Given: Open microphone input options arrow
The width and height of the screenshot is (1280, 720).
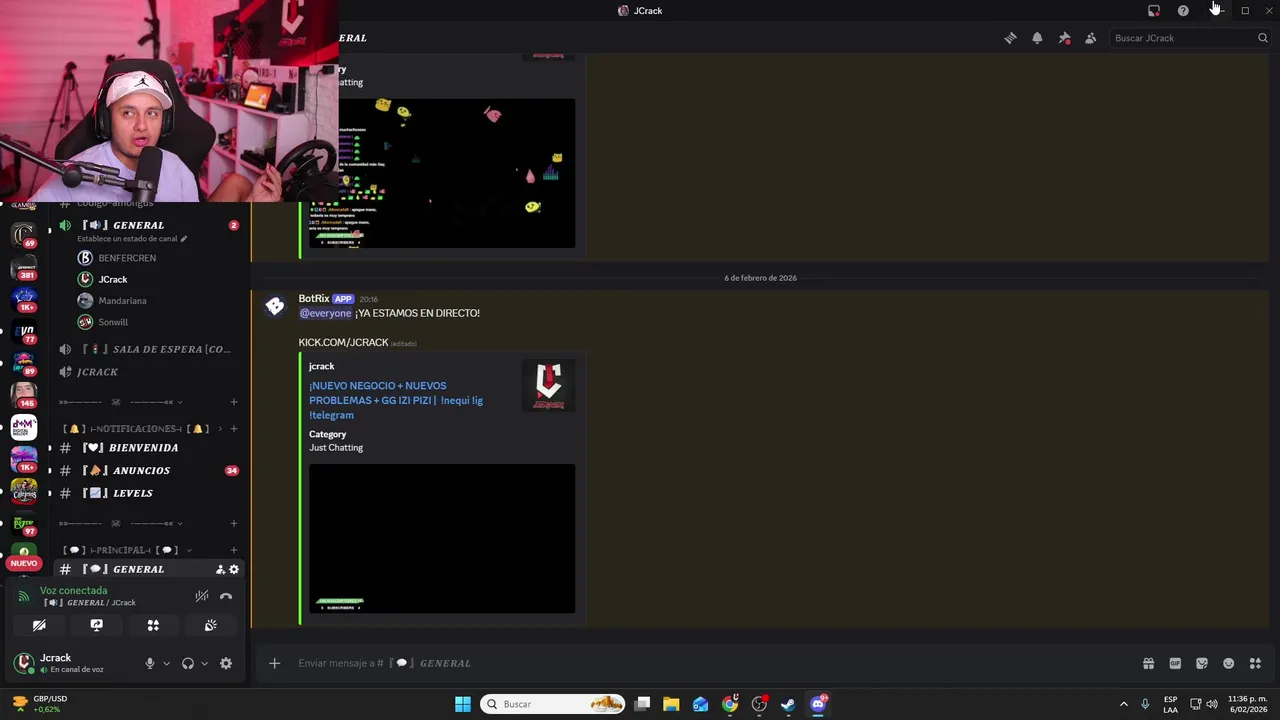Looking at the screenshot, I should pyautogui.click(x=166, y=663).
